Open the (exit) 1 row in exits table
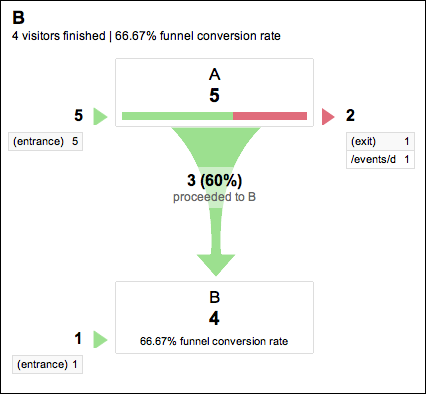 (380, 142)
